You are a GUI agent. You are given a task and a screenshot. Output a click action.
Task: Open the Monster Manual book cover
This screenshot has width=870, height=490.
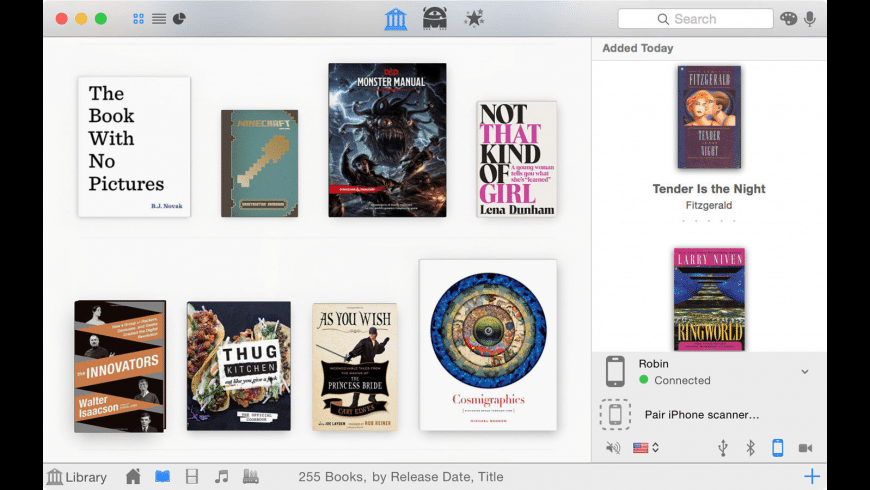click(x=387, y=140)
